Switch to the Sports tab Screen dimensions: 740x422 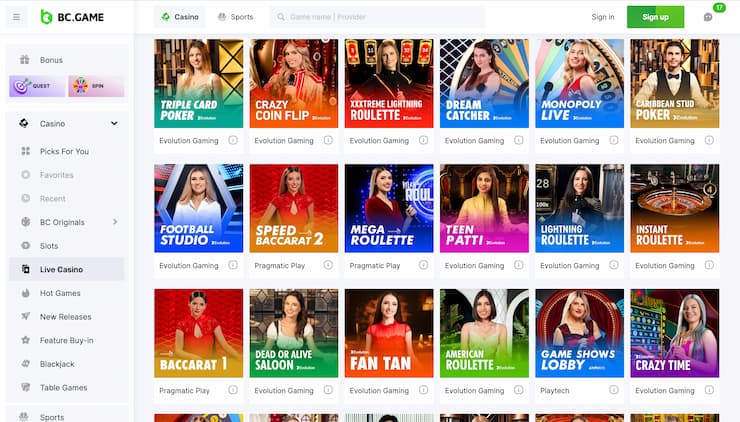[235, 17]
